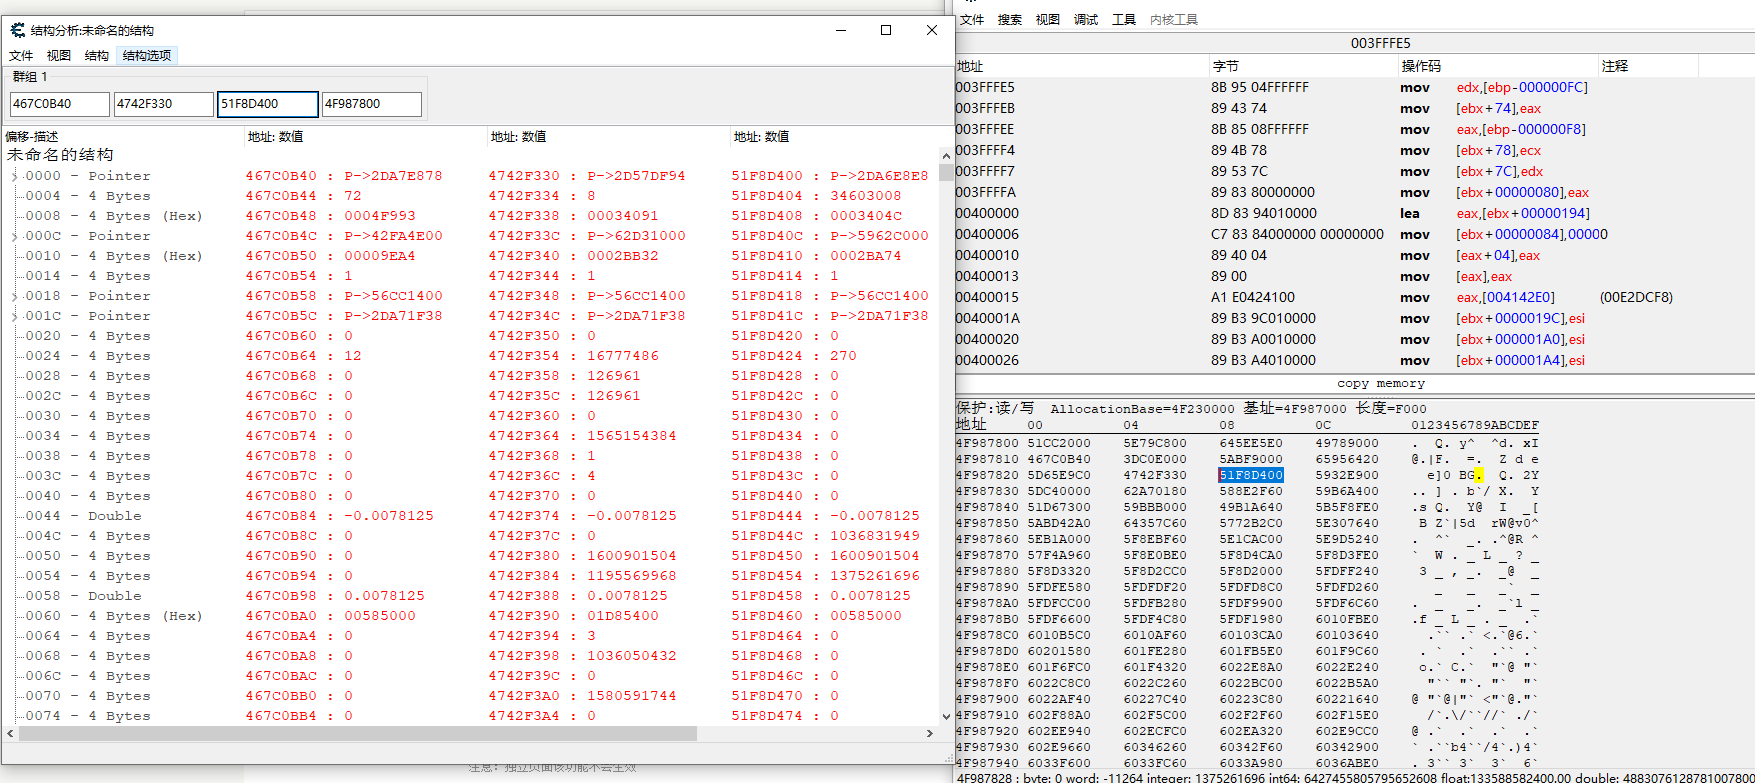Open the 搜索 menu in memory viewer
This screenshot has width=1755, height=783.
(x=1010, y=20)
